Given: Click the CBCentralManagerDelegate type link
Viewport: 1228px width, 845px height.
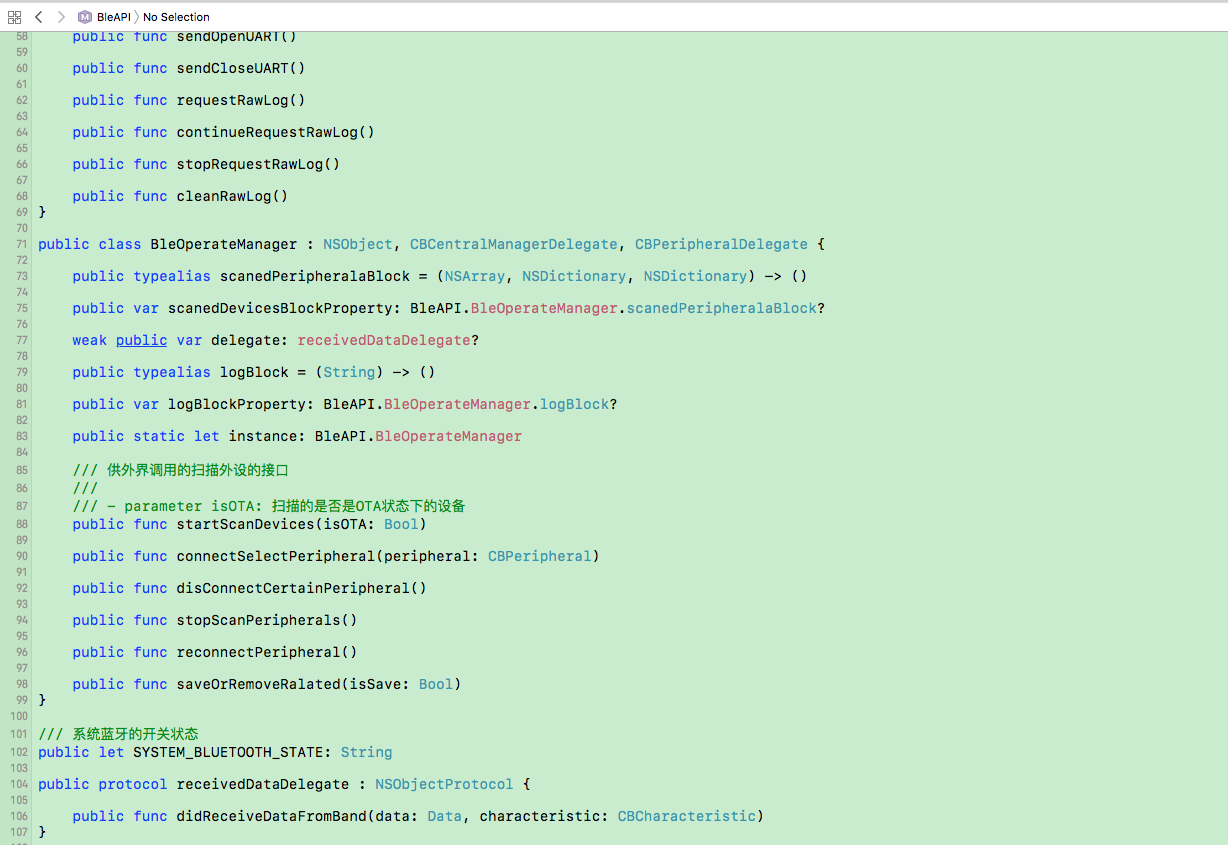Looking at the screenshot, I should click(x=514, y=244).
